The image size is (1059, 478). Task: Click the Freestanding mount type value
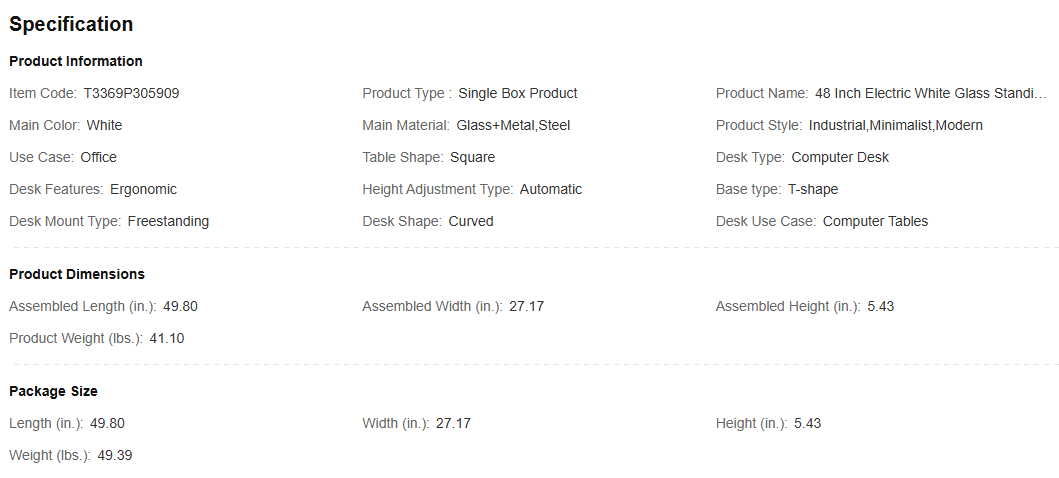[x=168, y=221]
